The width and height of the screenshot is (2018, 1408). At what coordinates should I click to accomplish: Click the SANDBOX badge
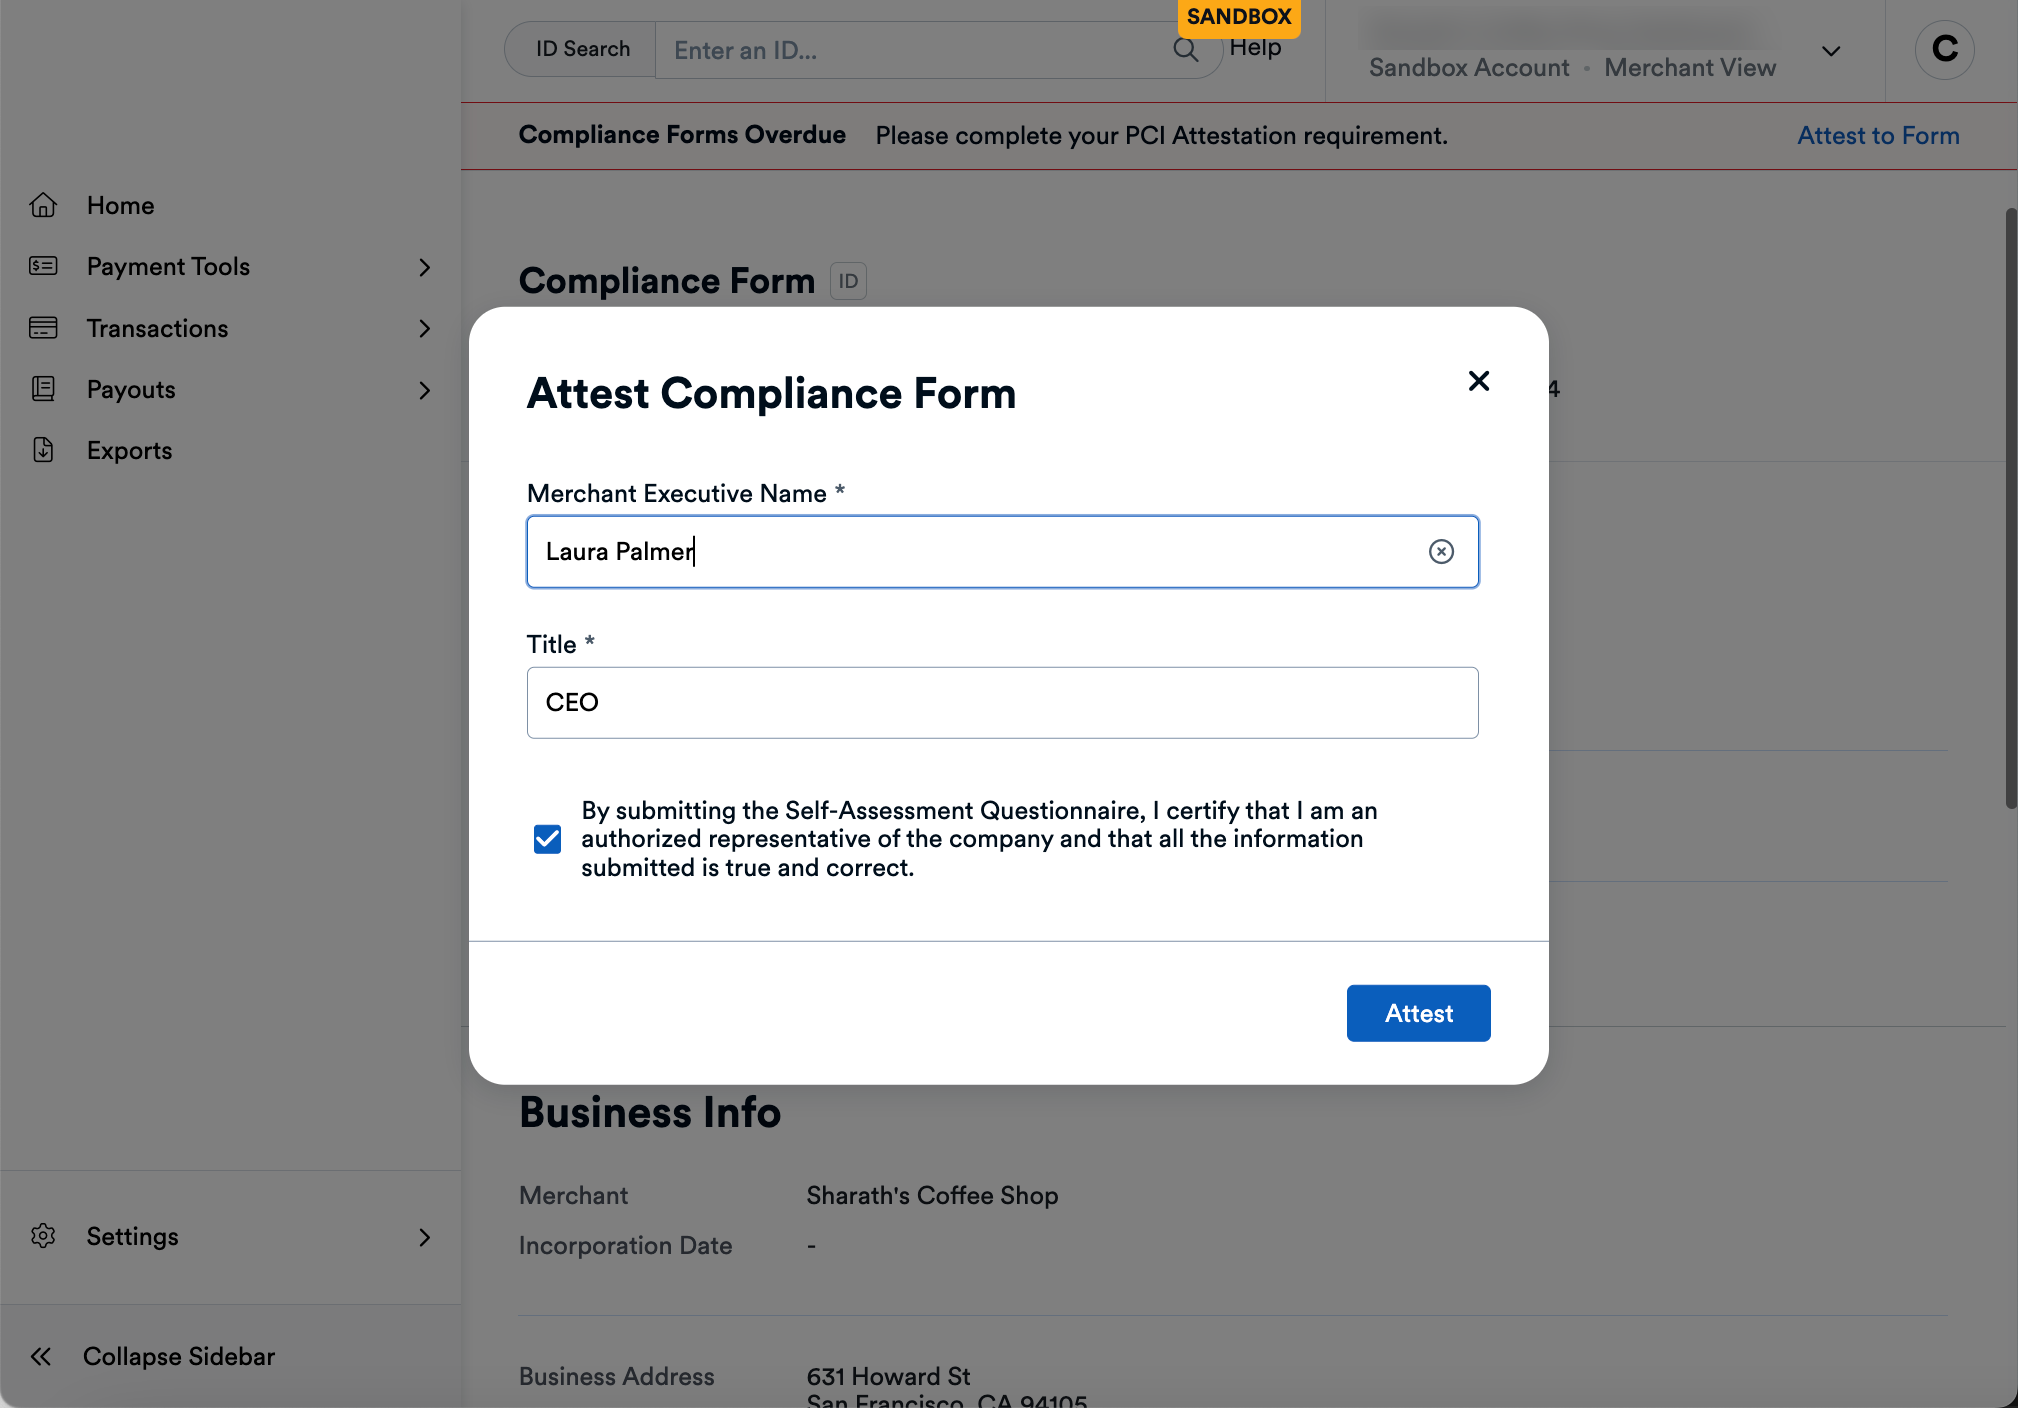click(1239, 17)
